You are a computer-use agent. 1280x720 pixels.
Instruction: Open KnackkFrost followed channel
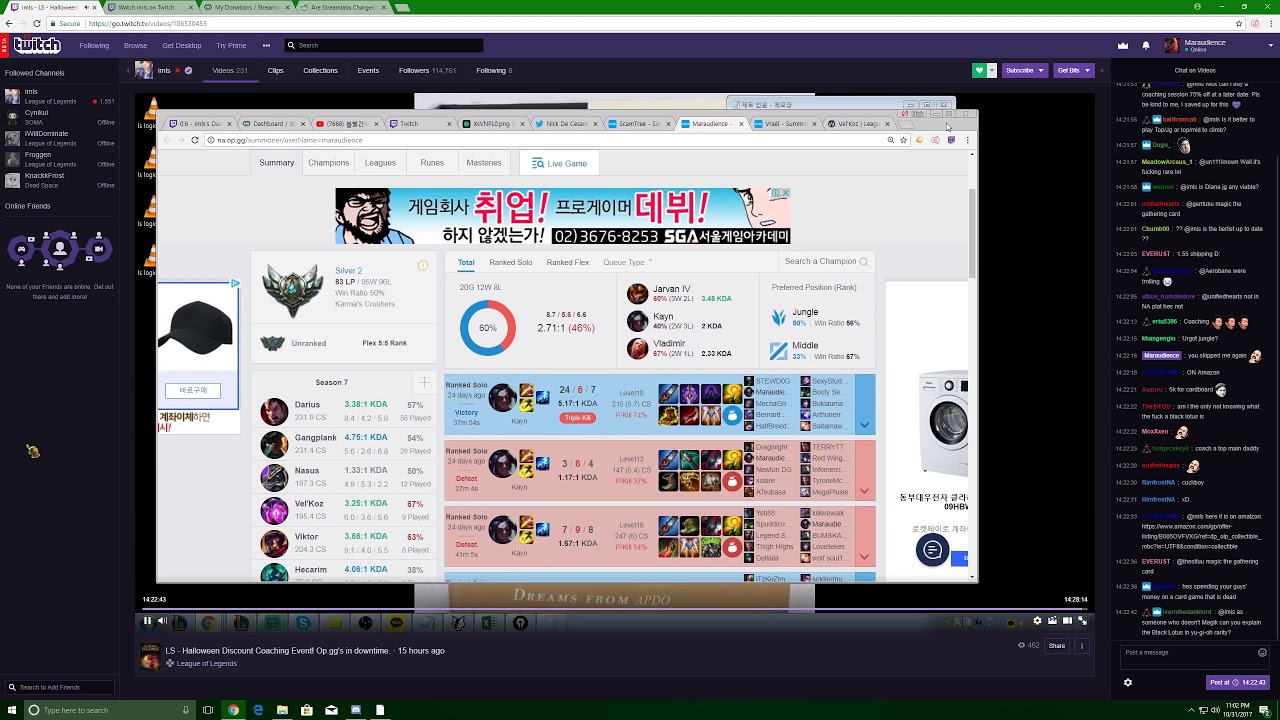point(60,180)
